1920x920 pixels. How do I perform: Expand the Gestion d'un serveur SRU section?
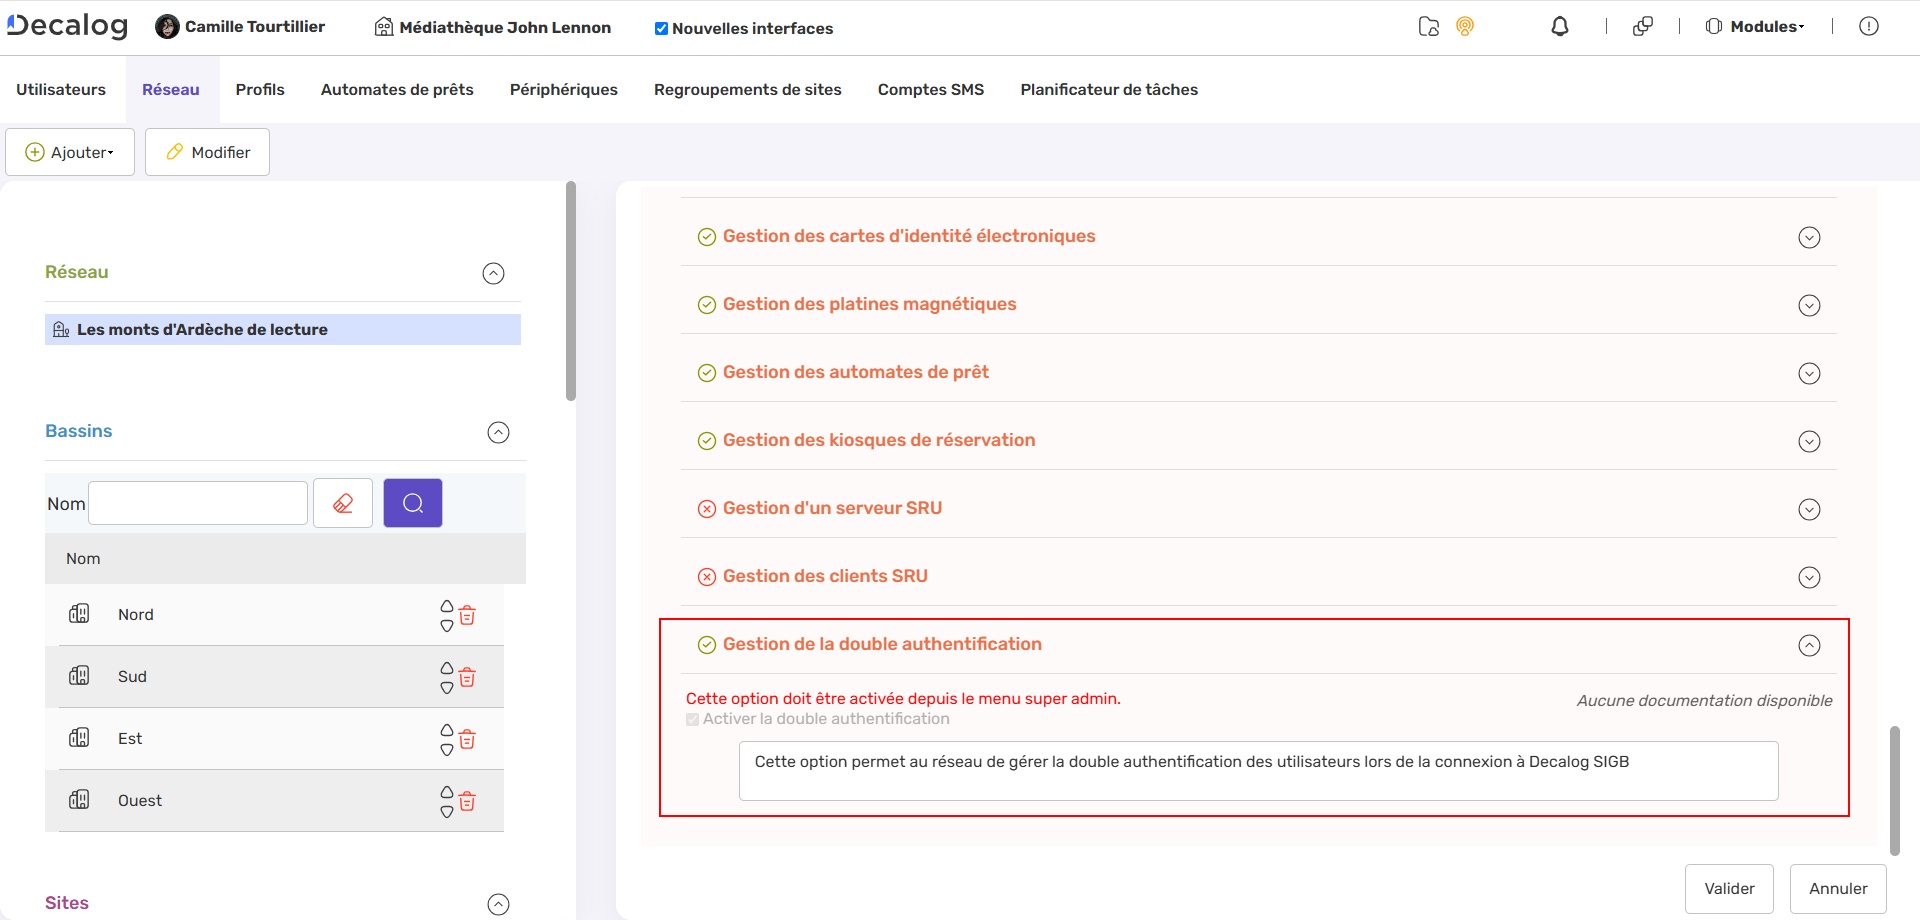[x=1810, y=509]
